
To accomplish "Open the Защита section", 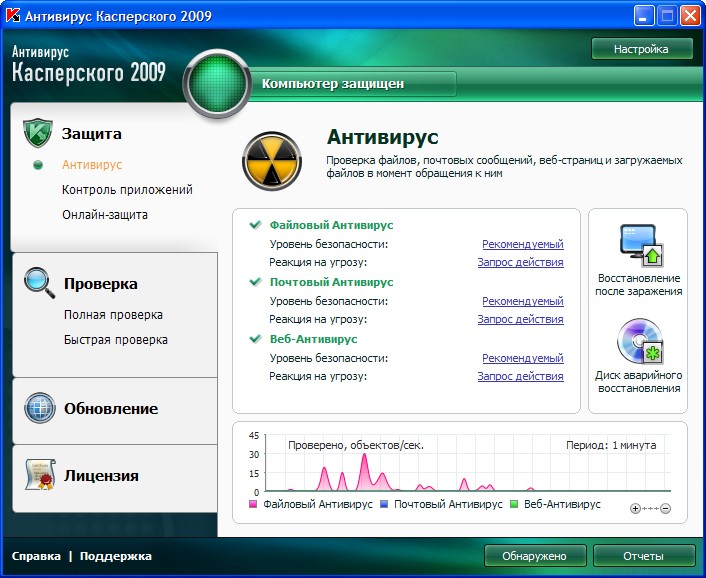I will point(91,134).
